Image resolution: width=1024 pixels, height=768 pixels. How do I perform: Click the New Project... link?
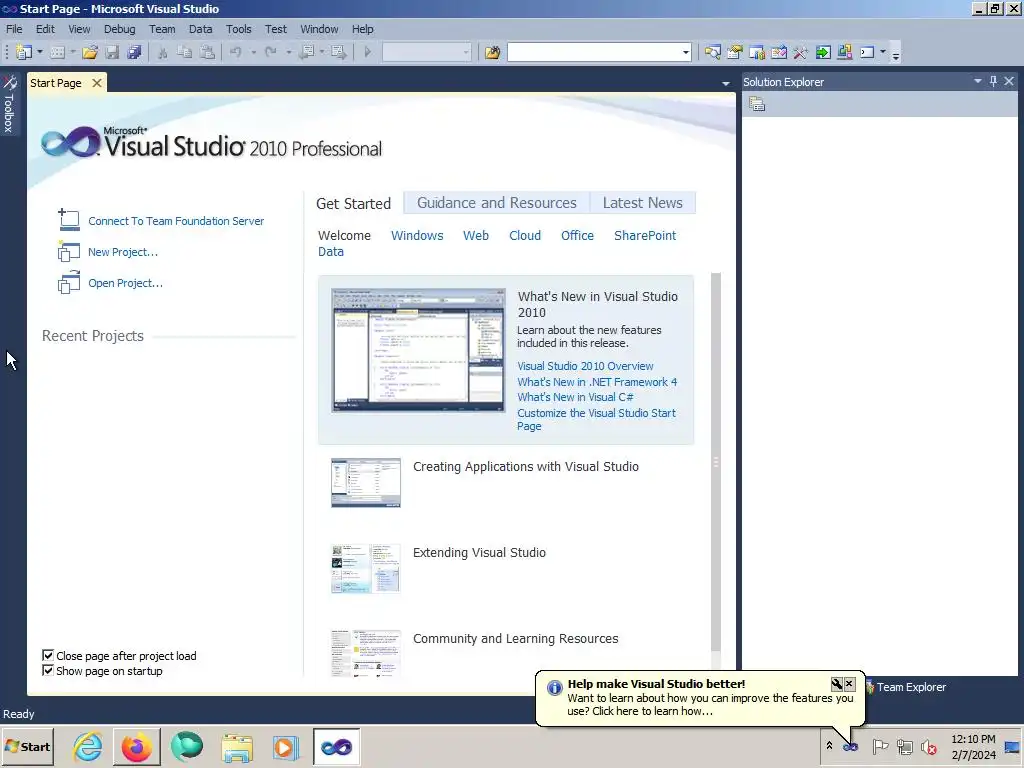(123, 252)
